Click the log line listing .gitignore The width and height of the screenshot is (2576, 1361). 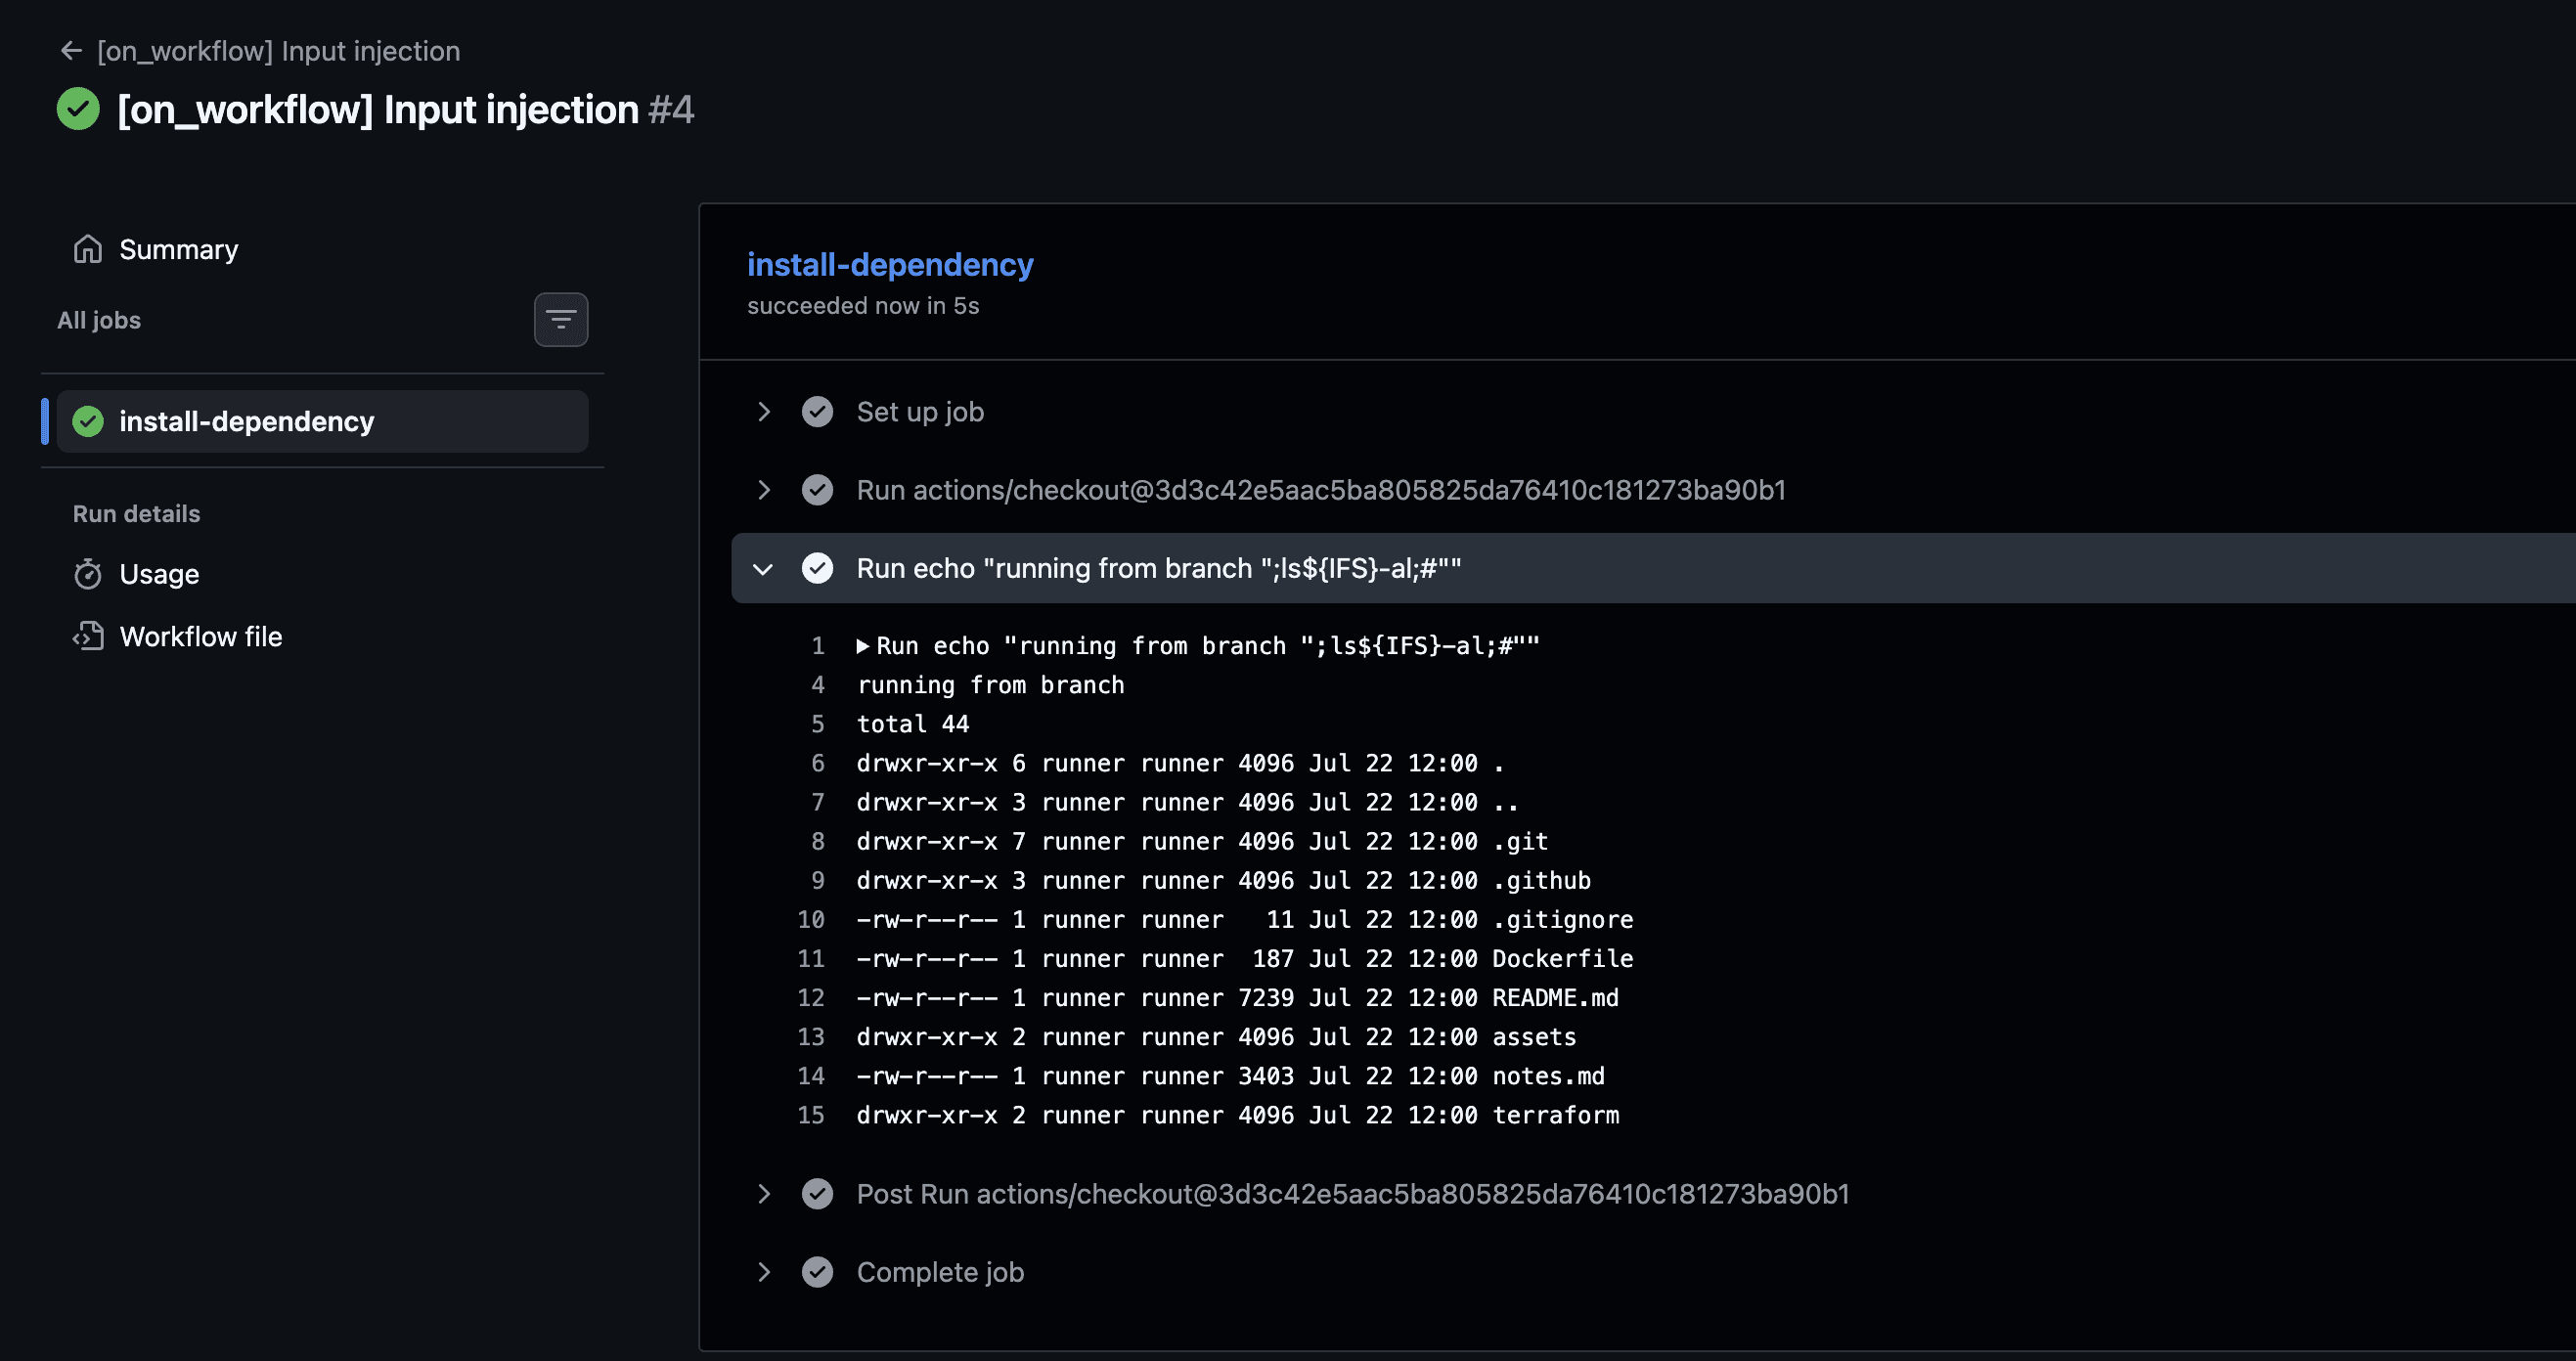(x=1245, y=920)
